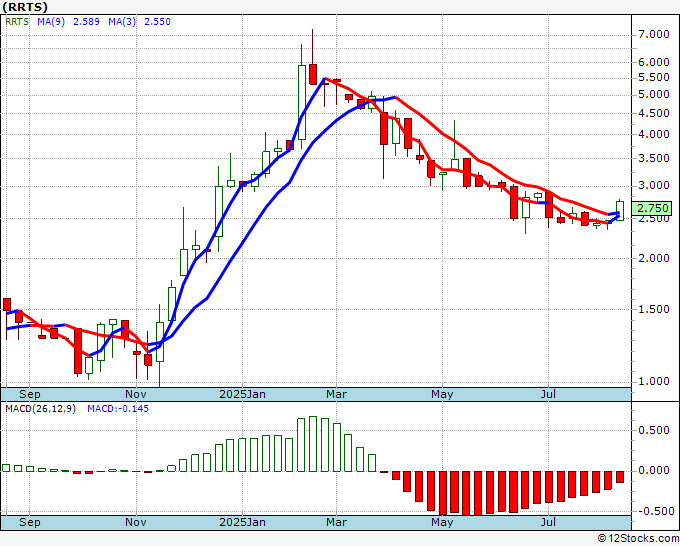Click the 5.500 price axis label
This screenshot has width=680, height=546.
pos(654,78)
